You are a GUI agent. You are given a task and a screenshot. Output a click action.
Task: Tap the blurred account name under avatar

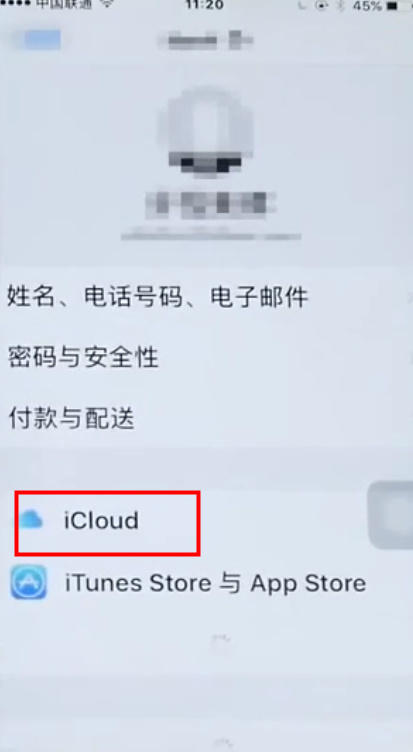tap(211, 203)
